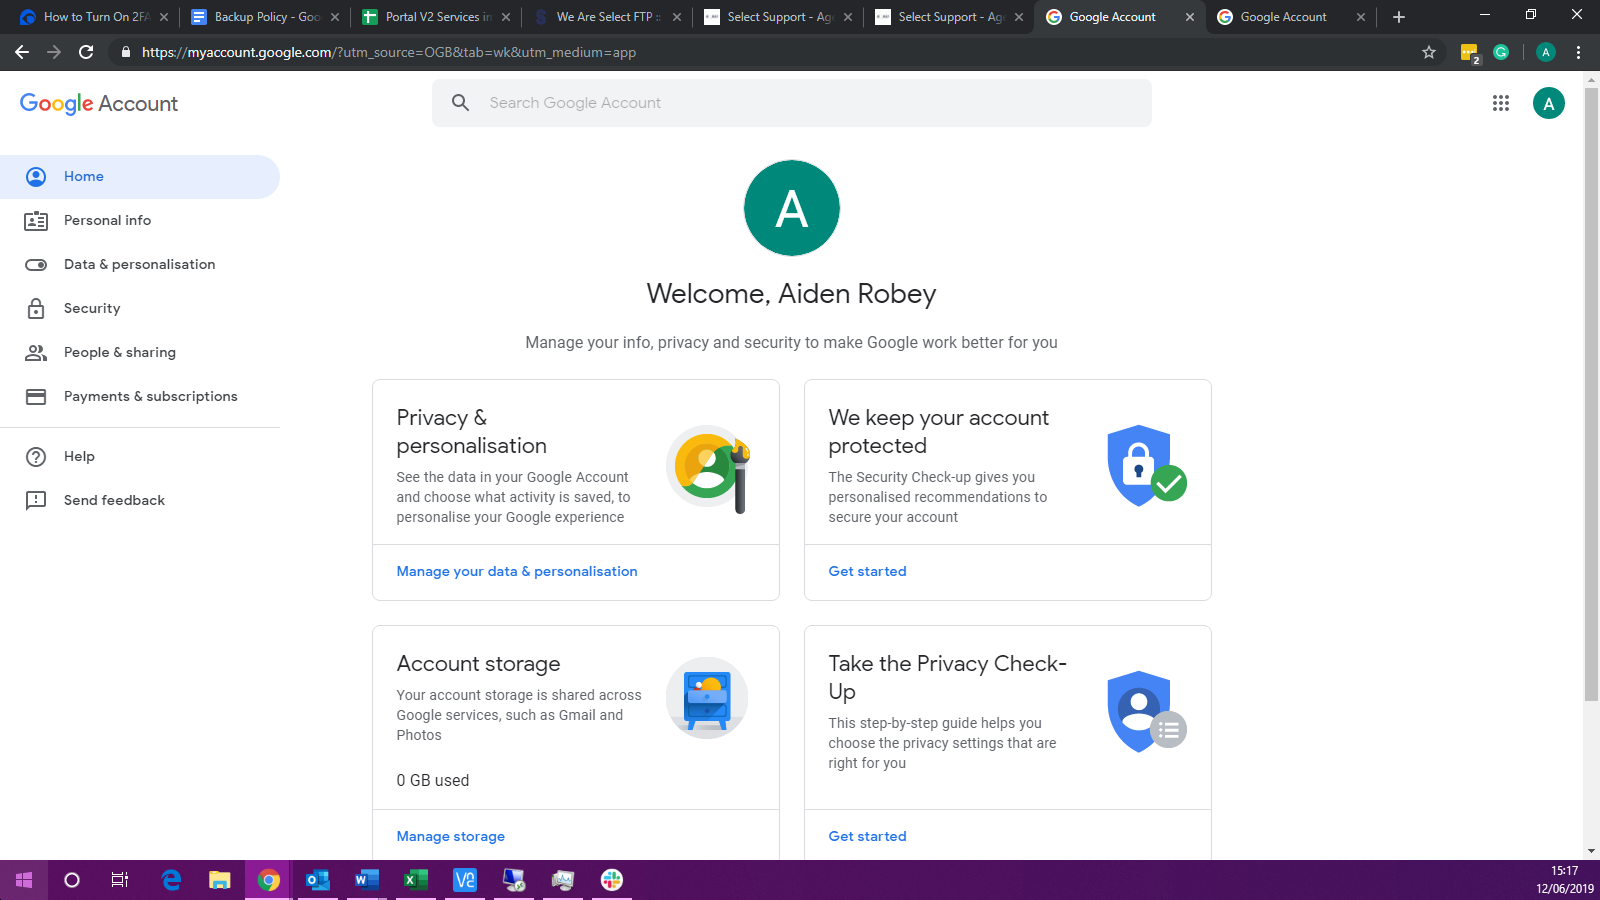Click Chrome profile avatar in toolbar
Screen dimensions: 1600x900
(x=1546, y=52)
